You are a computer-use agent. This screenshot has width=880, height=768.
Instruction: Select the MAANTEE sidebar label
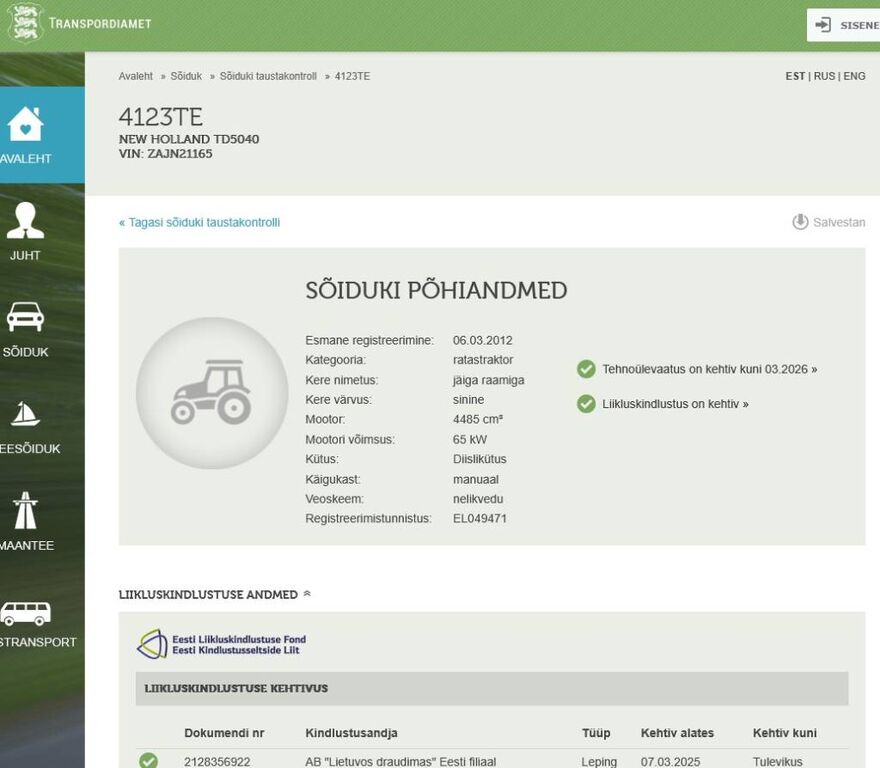tap(26, 545)
